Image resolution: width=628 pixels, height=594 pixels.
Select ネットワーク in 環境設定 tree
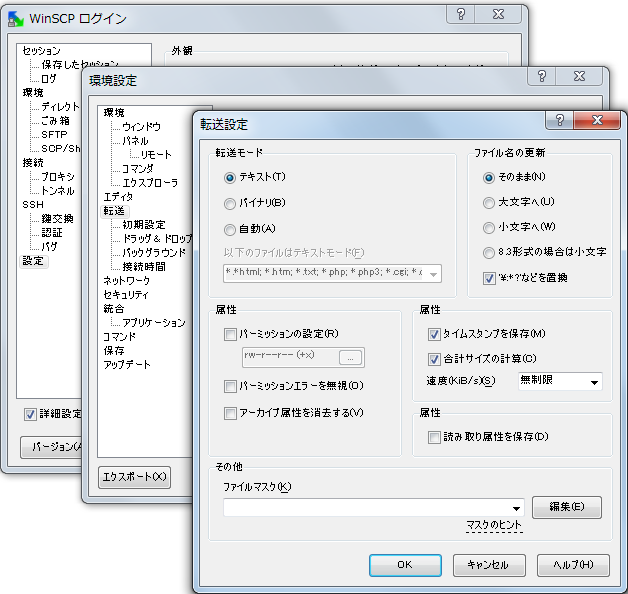tap(126, 281)
